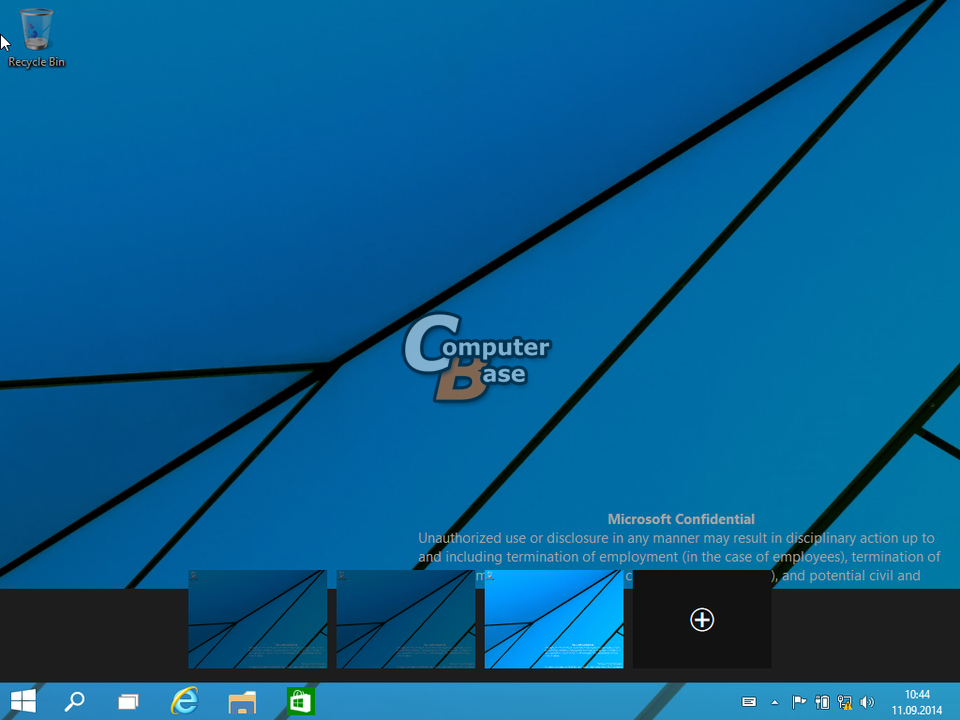This screenshot has height=720, width=960.
Task: Open File Explorer from the taskbar
Action: (x=242, y=701)
